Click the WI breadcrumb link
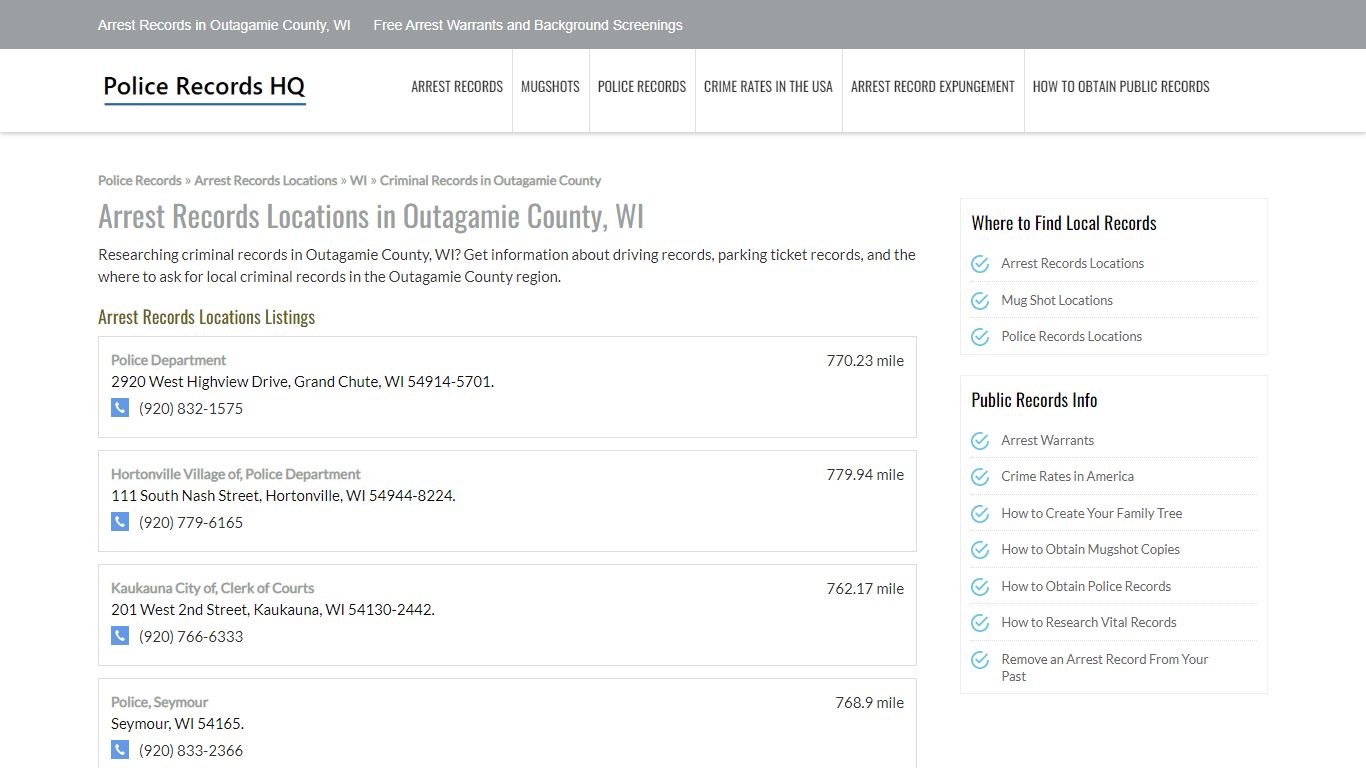The image size is (1366, 768). pos(358,180)
